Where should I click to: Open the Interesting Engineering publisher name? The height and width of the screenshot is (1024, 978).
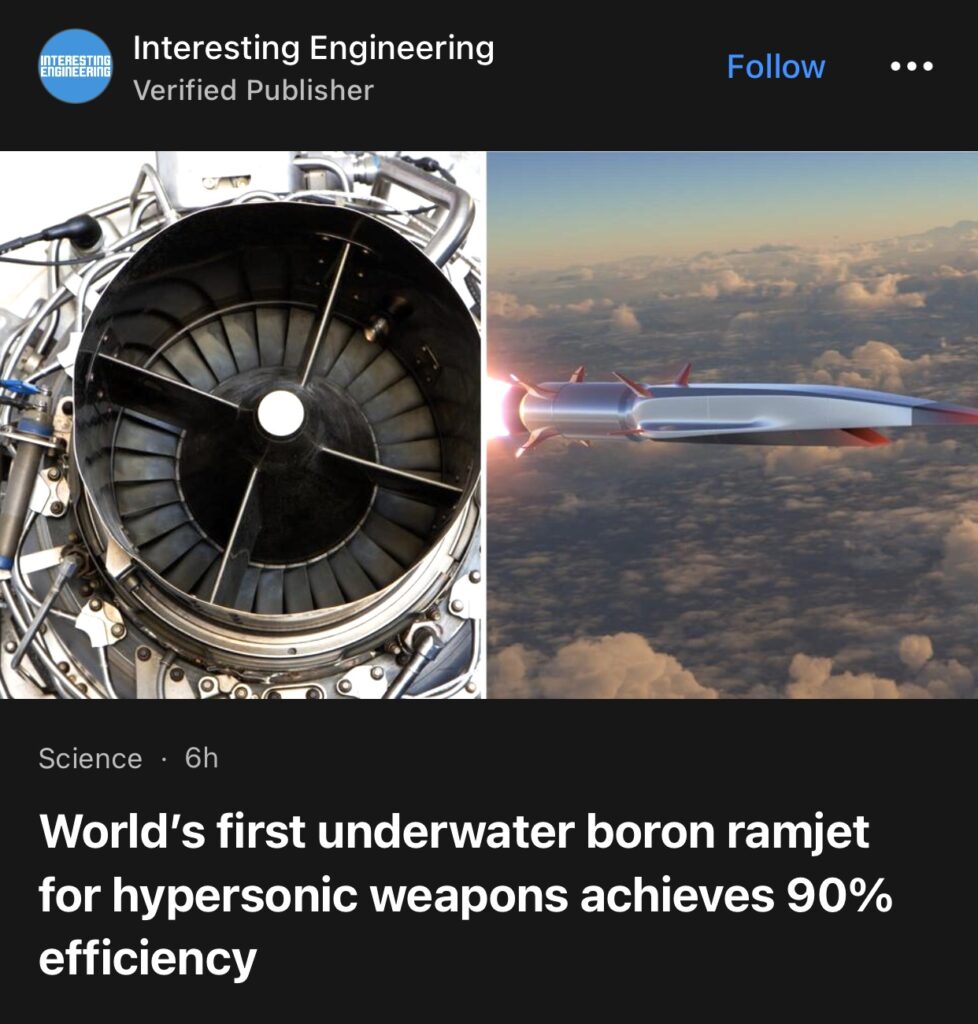click(x=313, y=48)
